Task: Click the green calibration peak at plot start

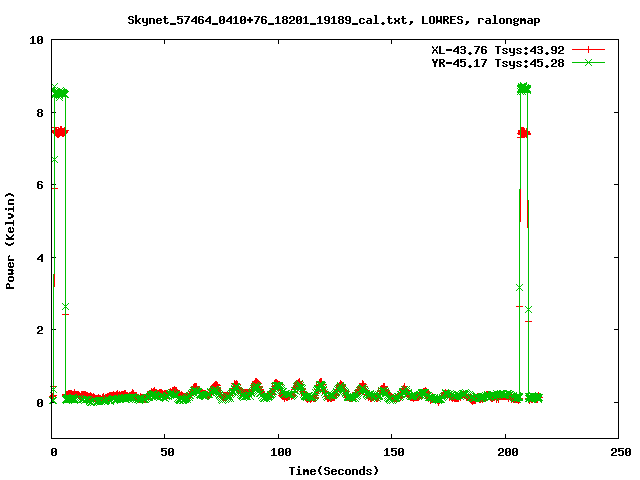Action: pos(59,93)
